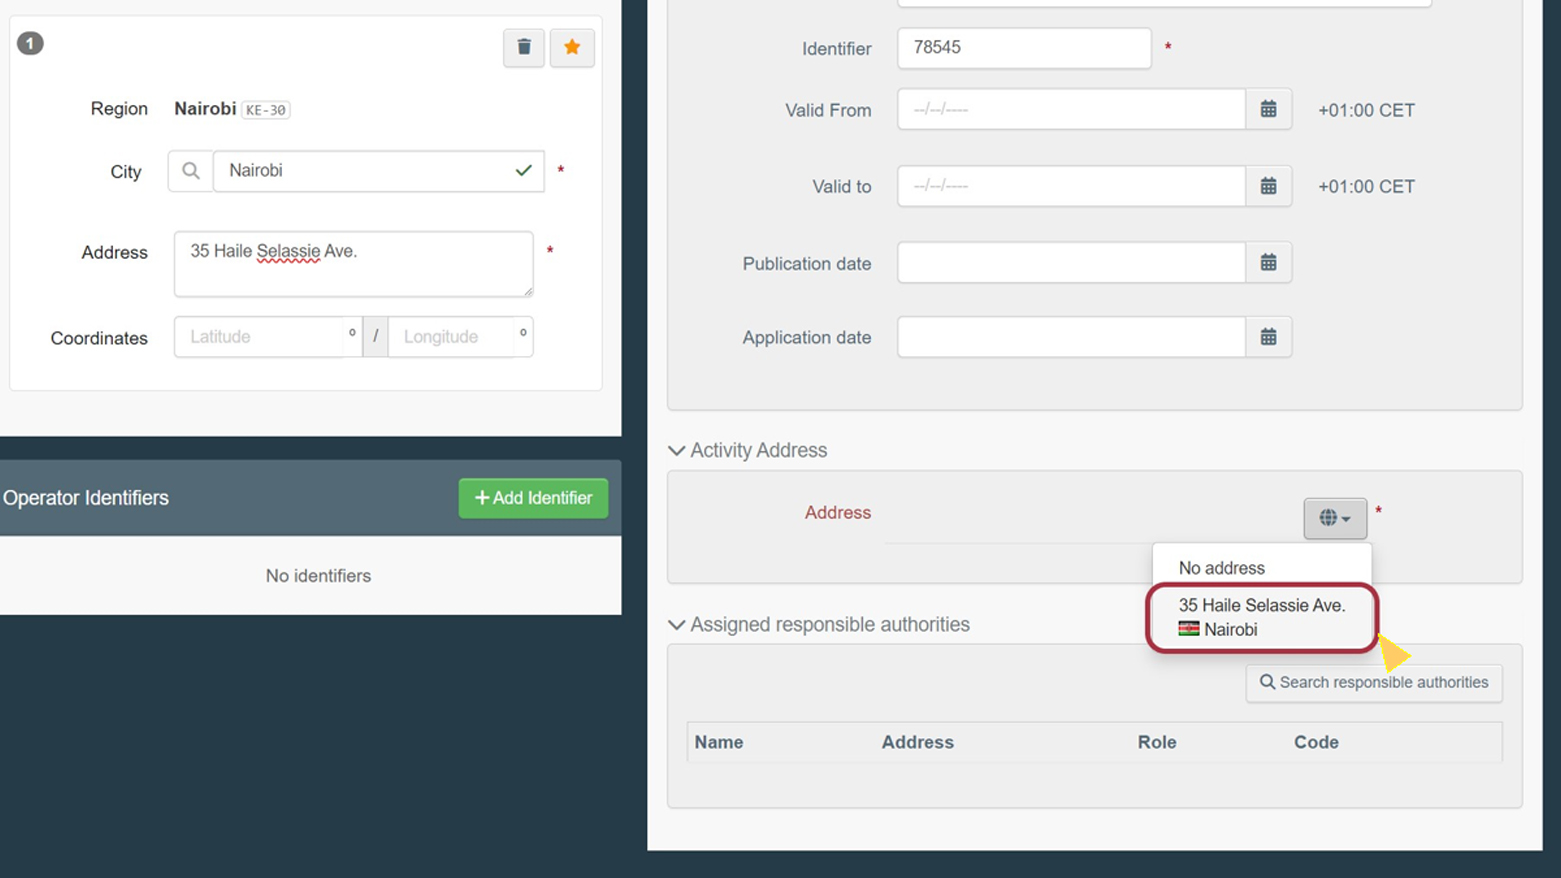Click the Name column header

pos(719,742)
